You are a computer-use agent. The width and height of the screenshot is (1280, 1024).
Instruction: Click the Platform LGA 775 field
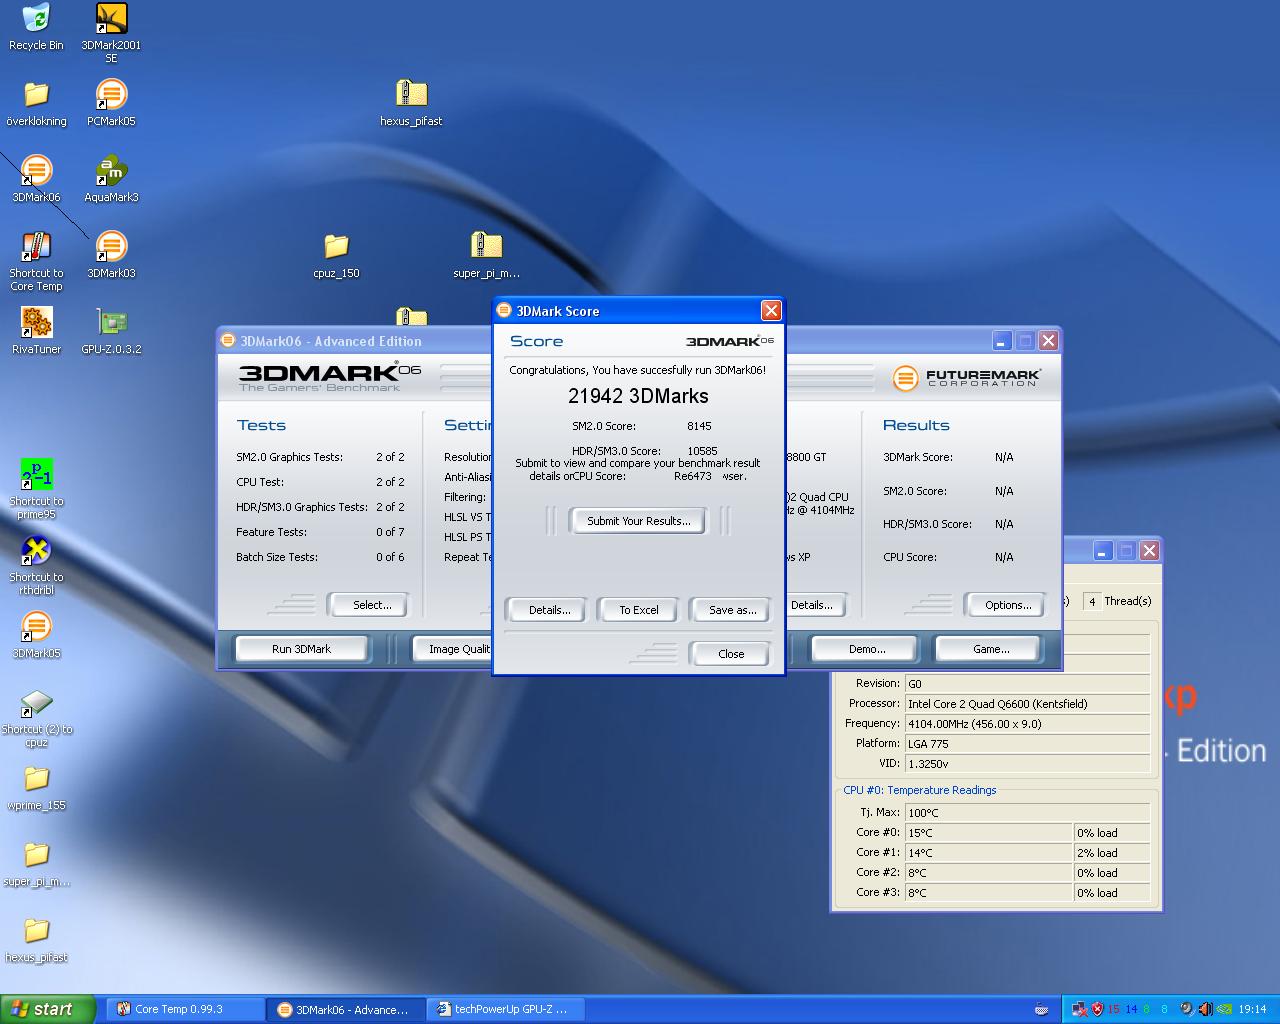pyautogui.click(x=1027, y=743)
